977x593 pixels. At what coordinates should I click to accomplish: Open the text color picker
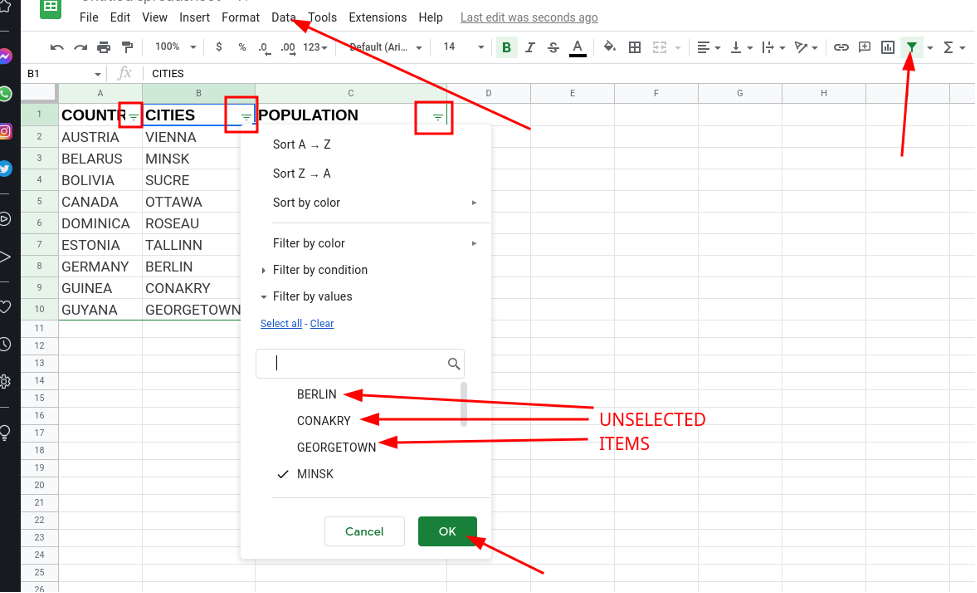[578, 47]
